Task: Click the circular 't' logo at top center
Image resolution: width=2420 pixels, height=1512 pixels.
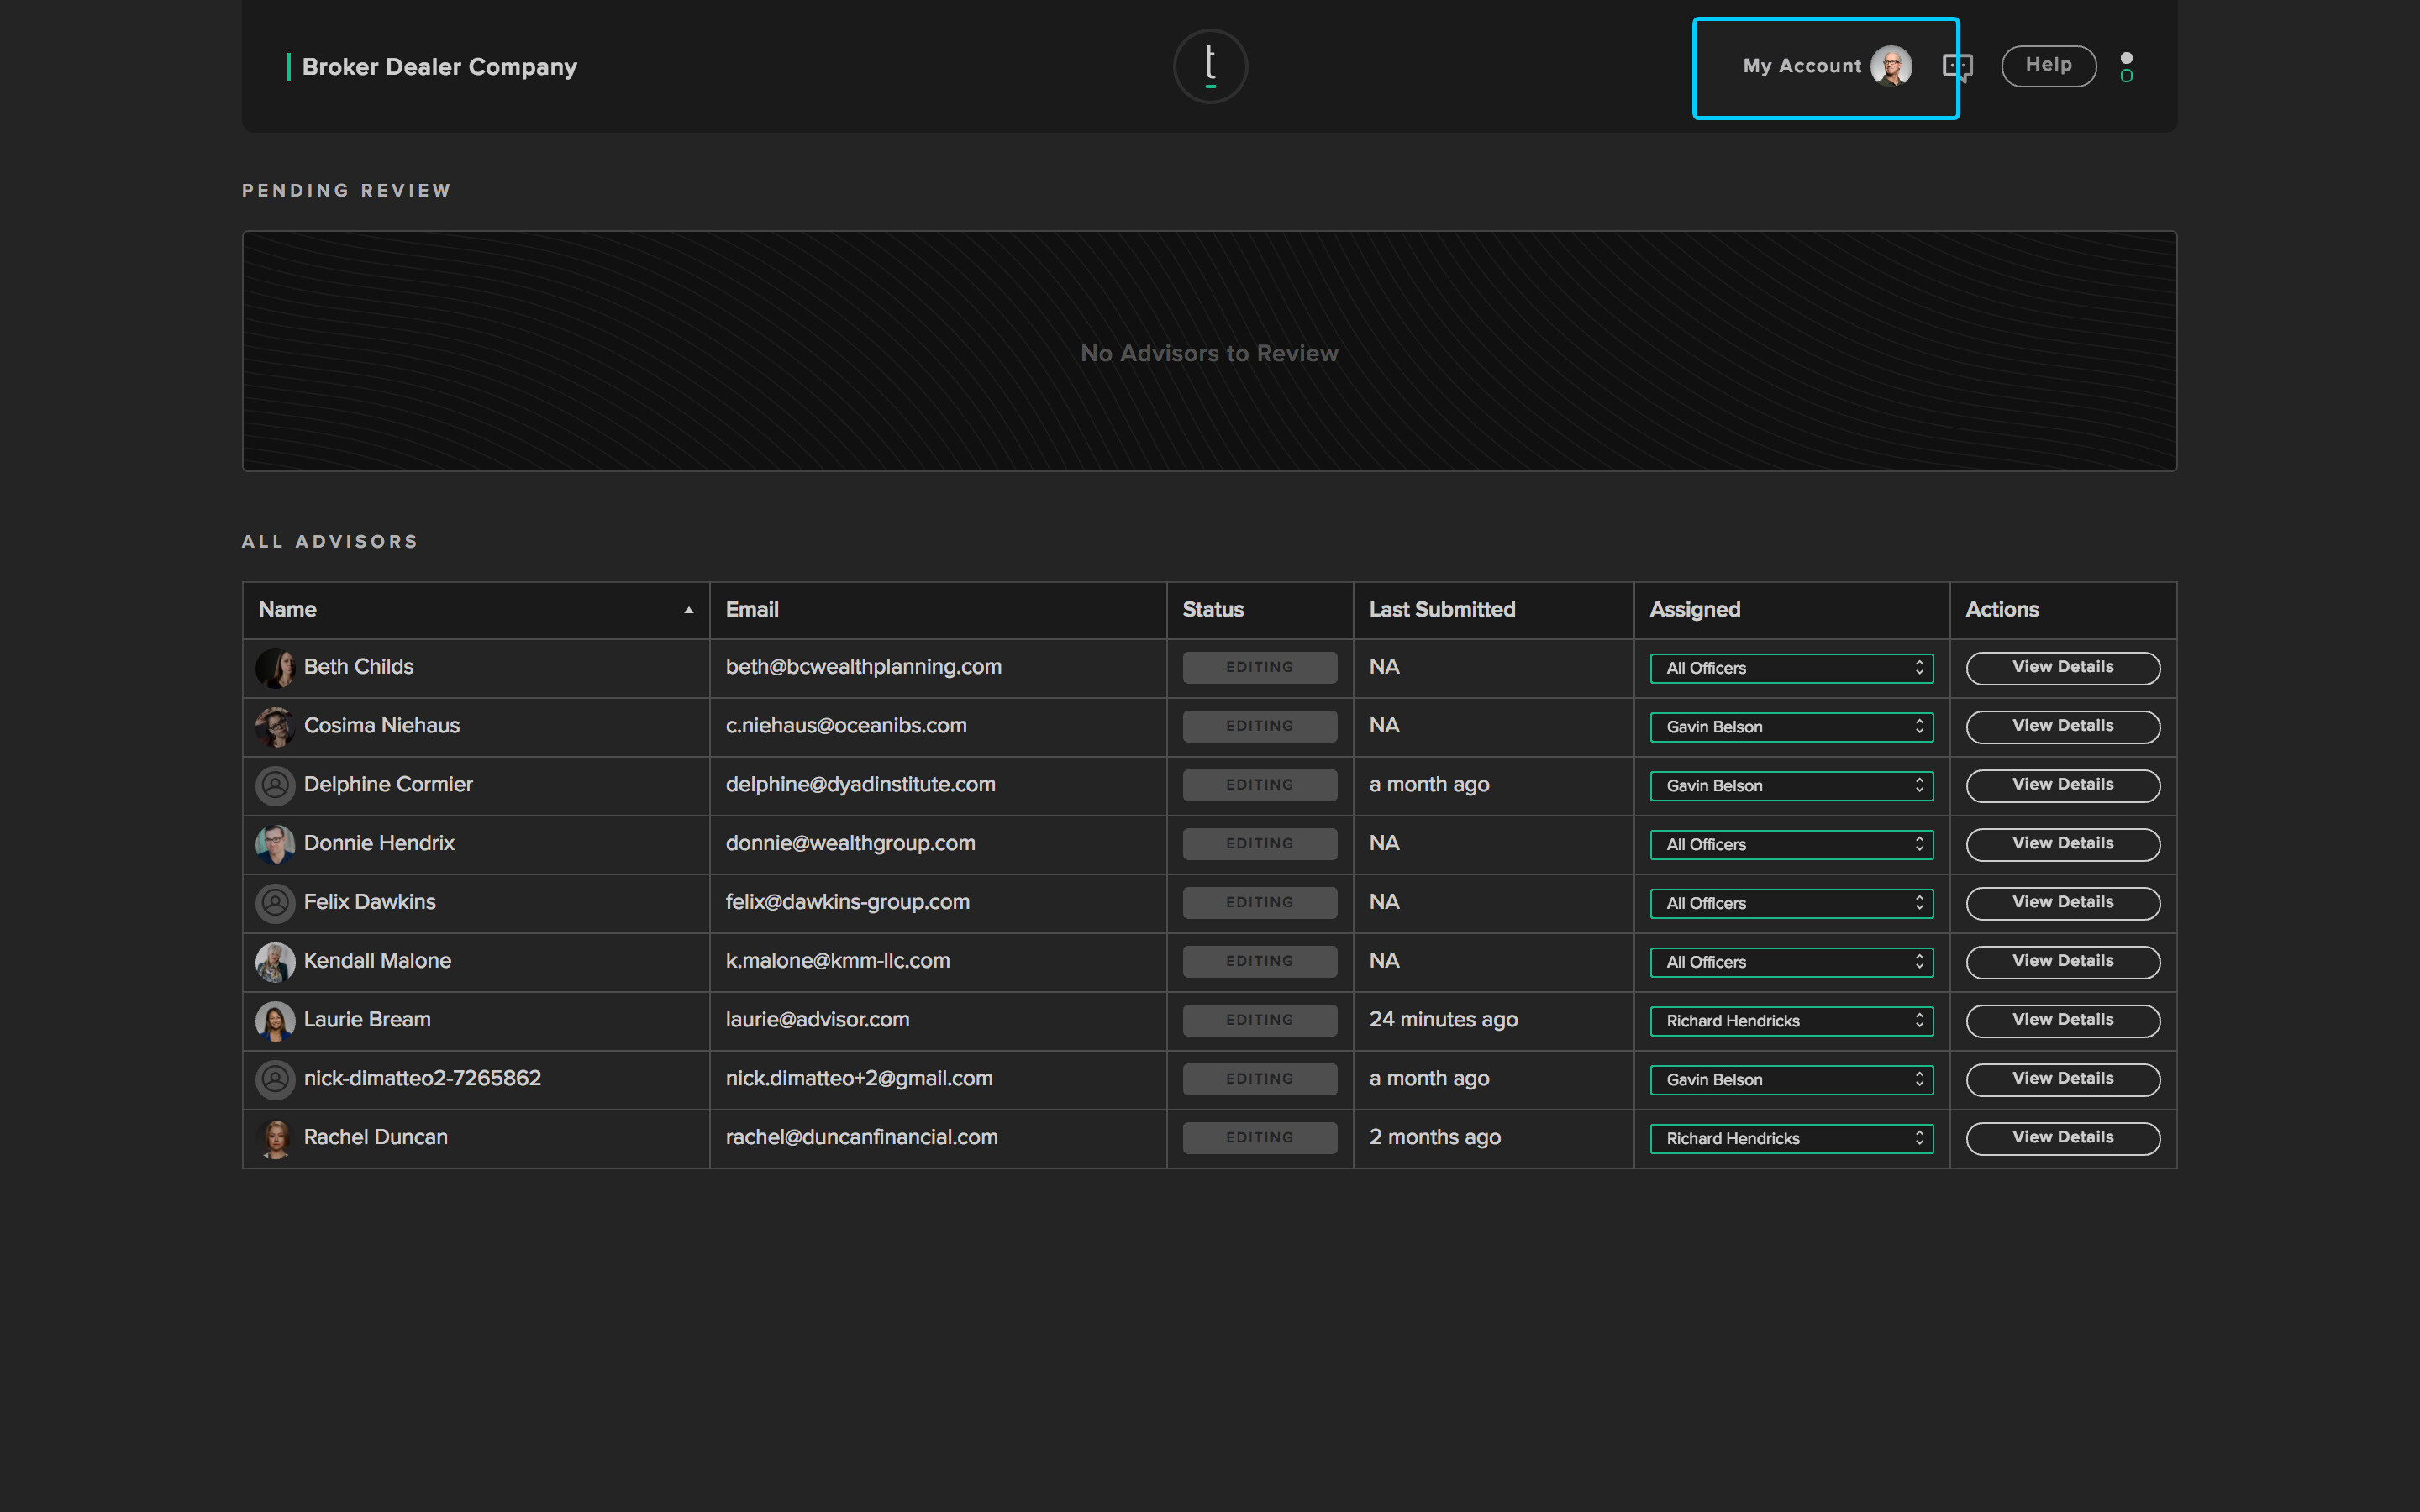Action: coord(1210,66)
